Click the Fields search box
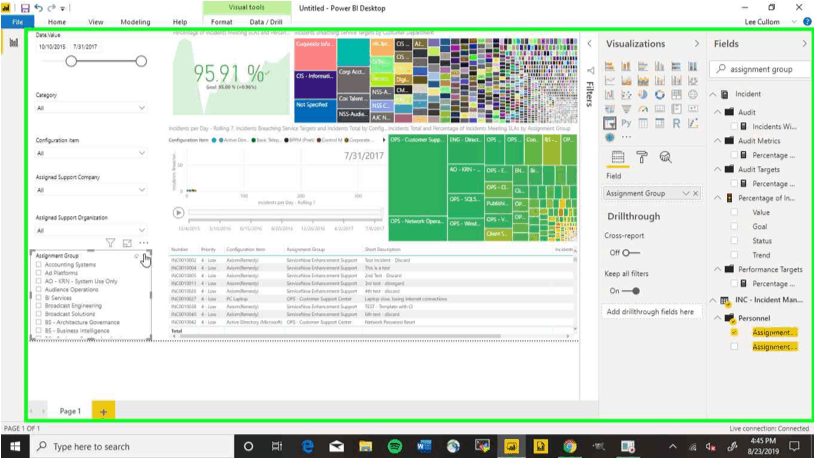Screen dimensions: 815x459 click(761, 69)
